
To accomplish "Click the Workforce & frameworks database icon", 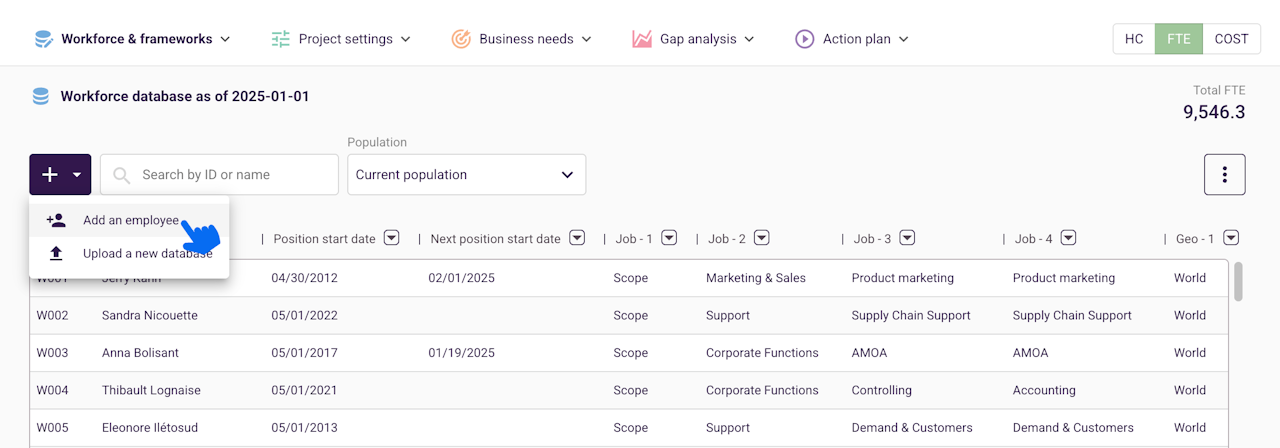I will coord(43,39).
